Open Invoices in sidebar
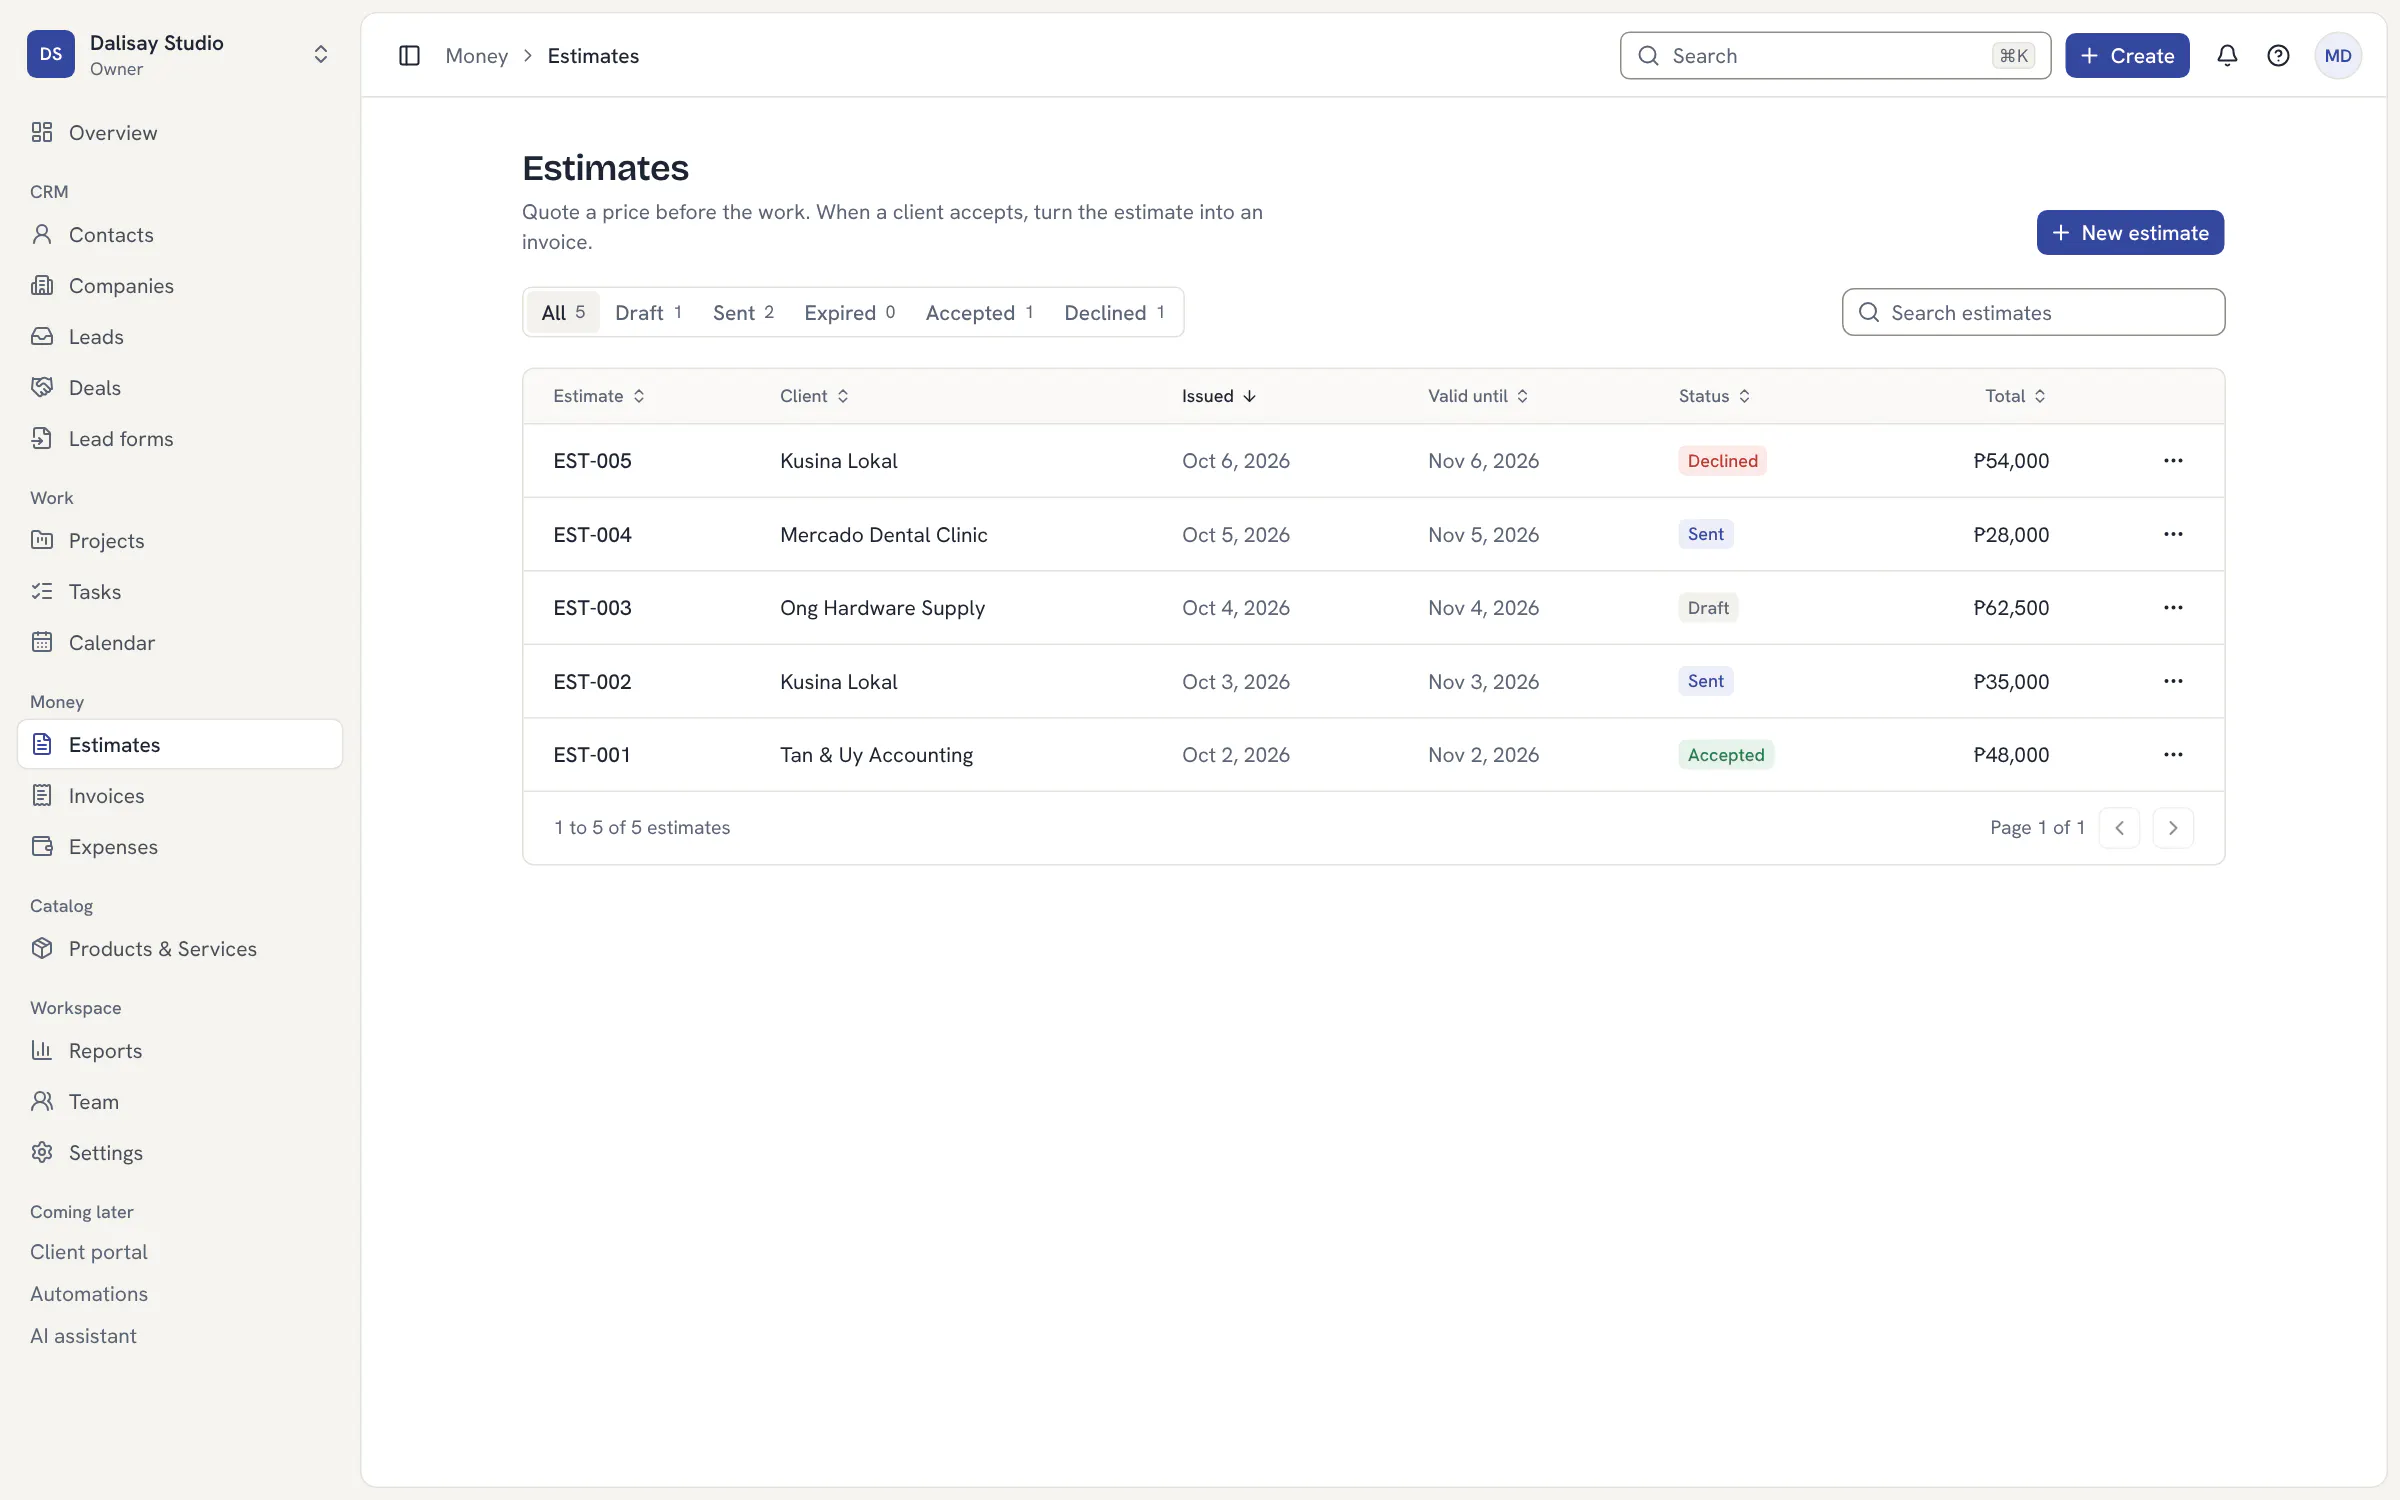The image size is (2400, 1500). coord(180,796)
